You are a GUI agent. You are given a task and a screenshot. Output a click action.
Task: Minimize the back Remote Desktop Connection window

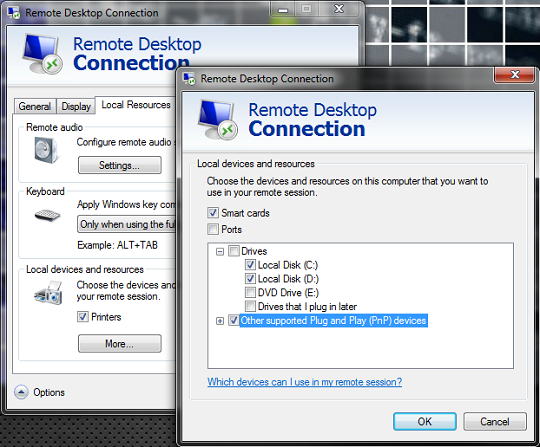point(283,9)
